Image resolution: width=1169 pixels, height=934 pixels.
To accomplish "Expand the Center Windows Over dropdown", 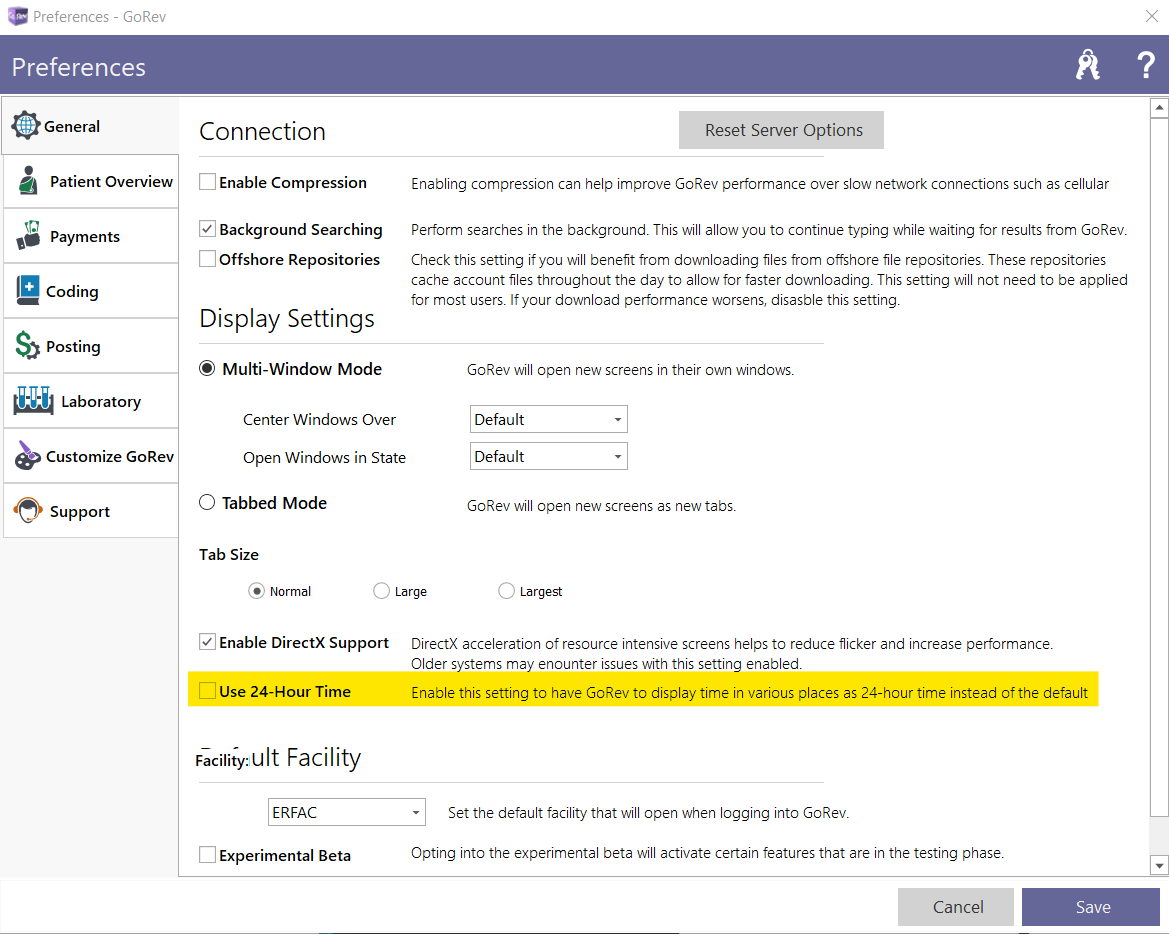I will (548, 419).
